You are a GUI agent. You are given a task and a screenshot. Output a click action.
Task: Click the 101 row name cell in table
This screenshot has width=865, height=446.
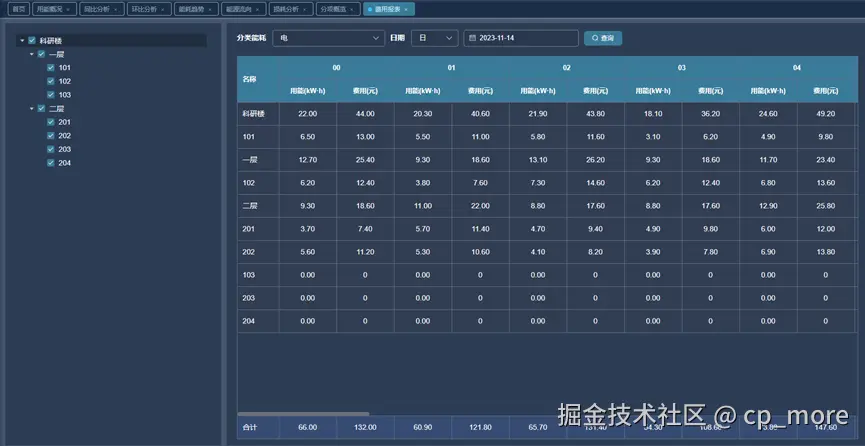(x=258, y=137)
